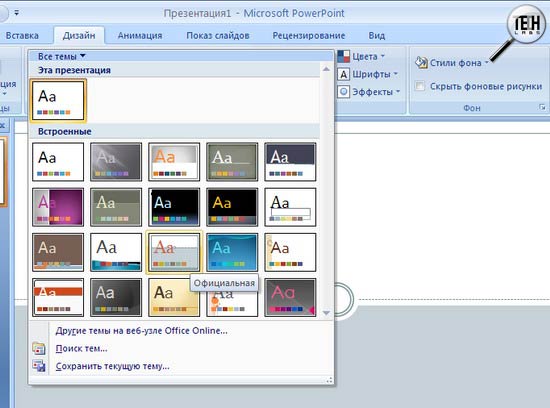
Task: Open Другие темы на веб-узле Office Online
Action: (142, 330)
